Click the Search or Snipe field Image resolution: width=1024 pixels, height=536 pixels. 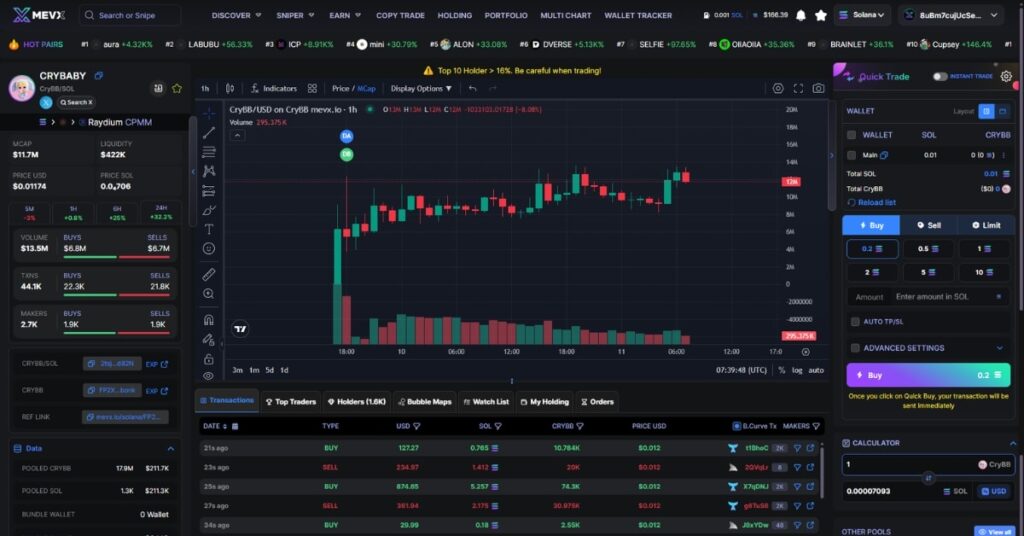coord(130,15)
